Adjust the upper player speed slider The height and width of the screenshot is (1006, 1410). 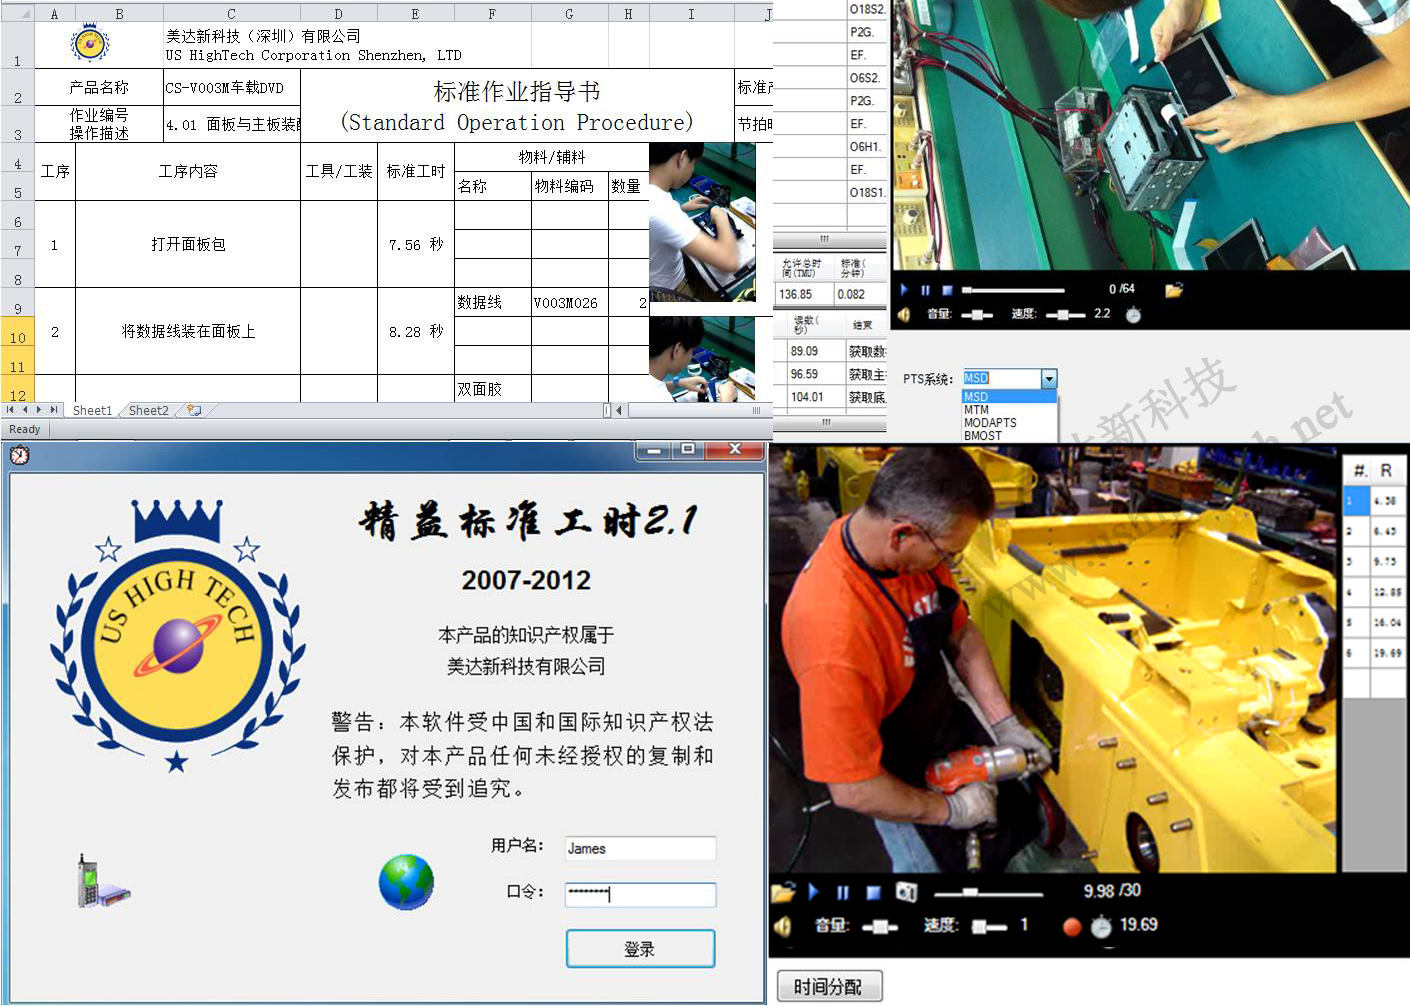click(1065, 315)
